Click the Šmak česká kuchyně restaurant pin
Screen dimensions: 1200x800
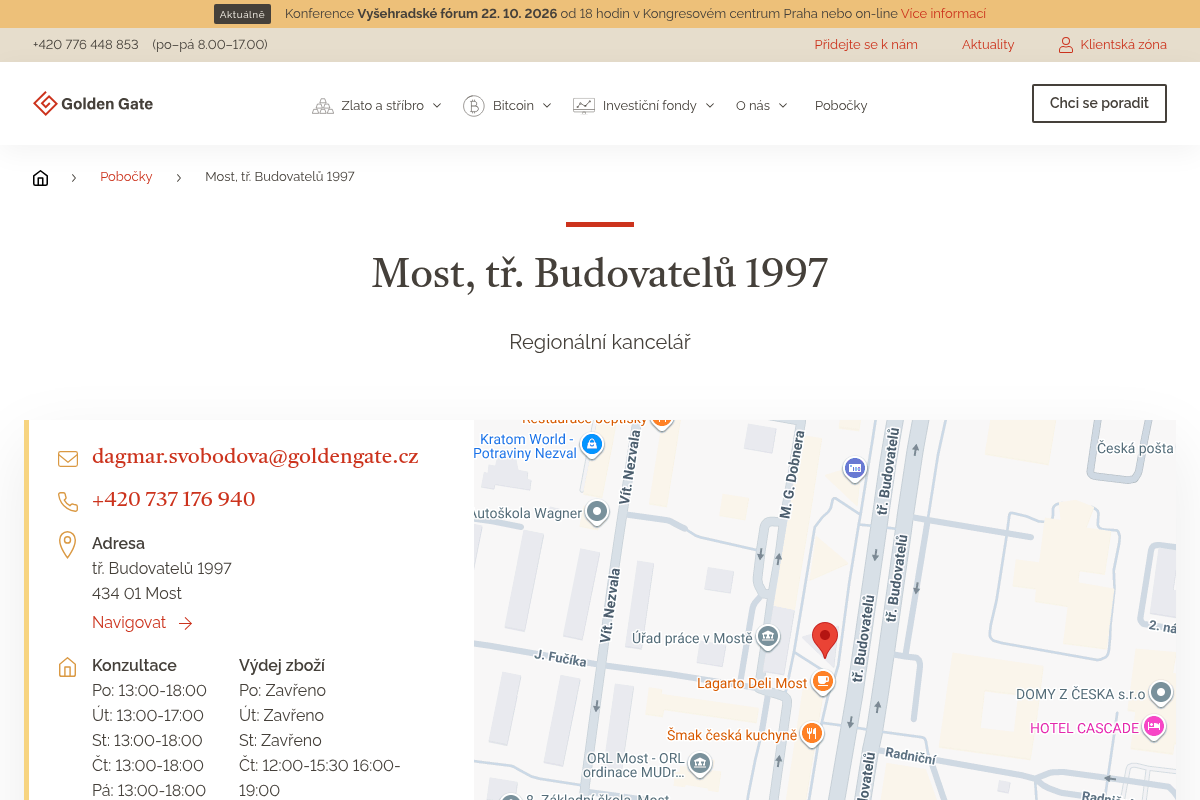pos(812,734)
